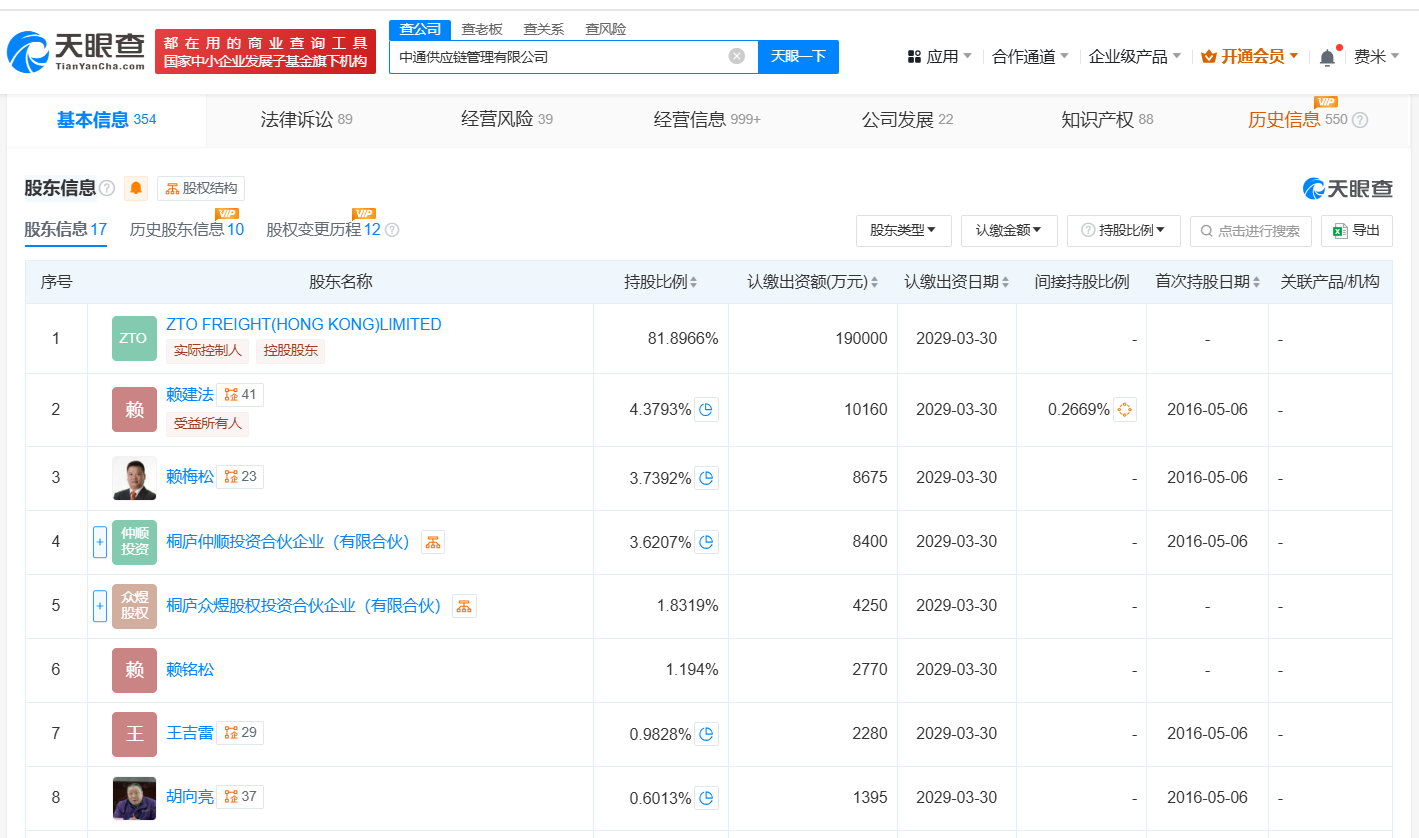1419x838 pixels.
Task: Expand the 桐庐仲顺投资合伙企业 row
Action: coord(99,542)
